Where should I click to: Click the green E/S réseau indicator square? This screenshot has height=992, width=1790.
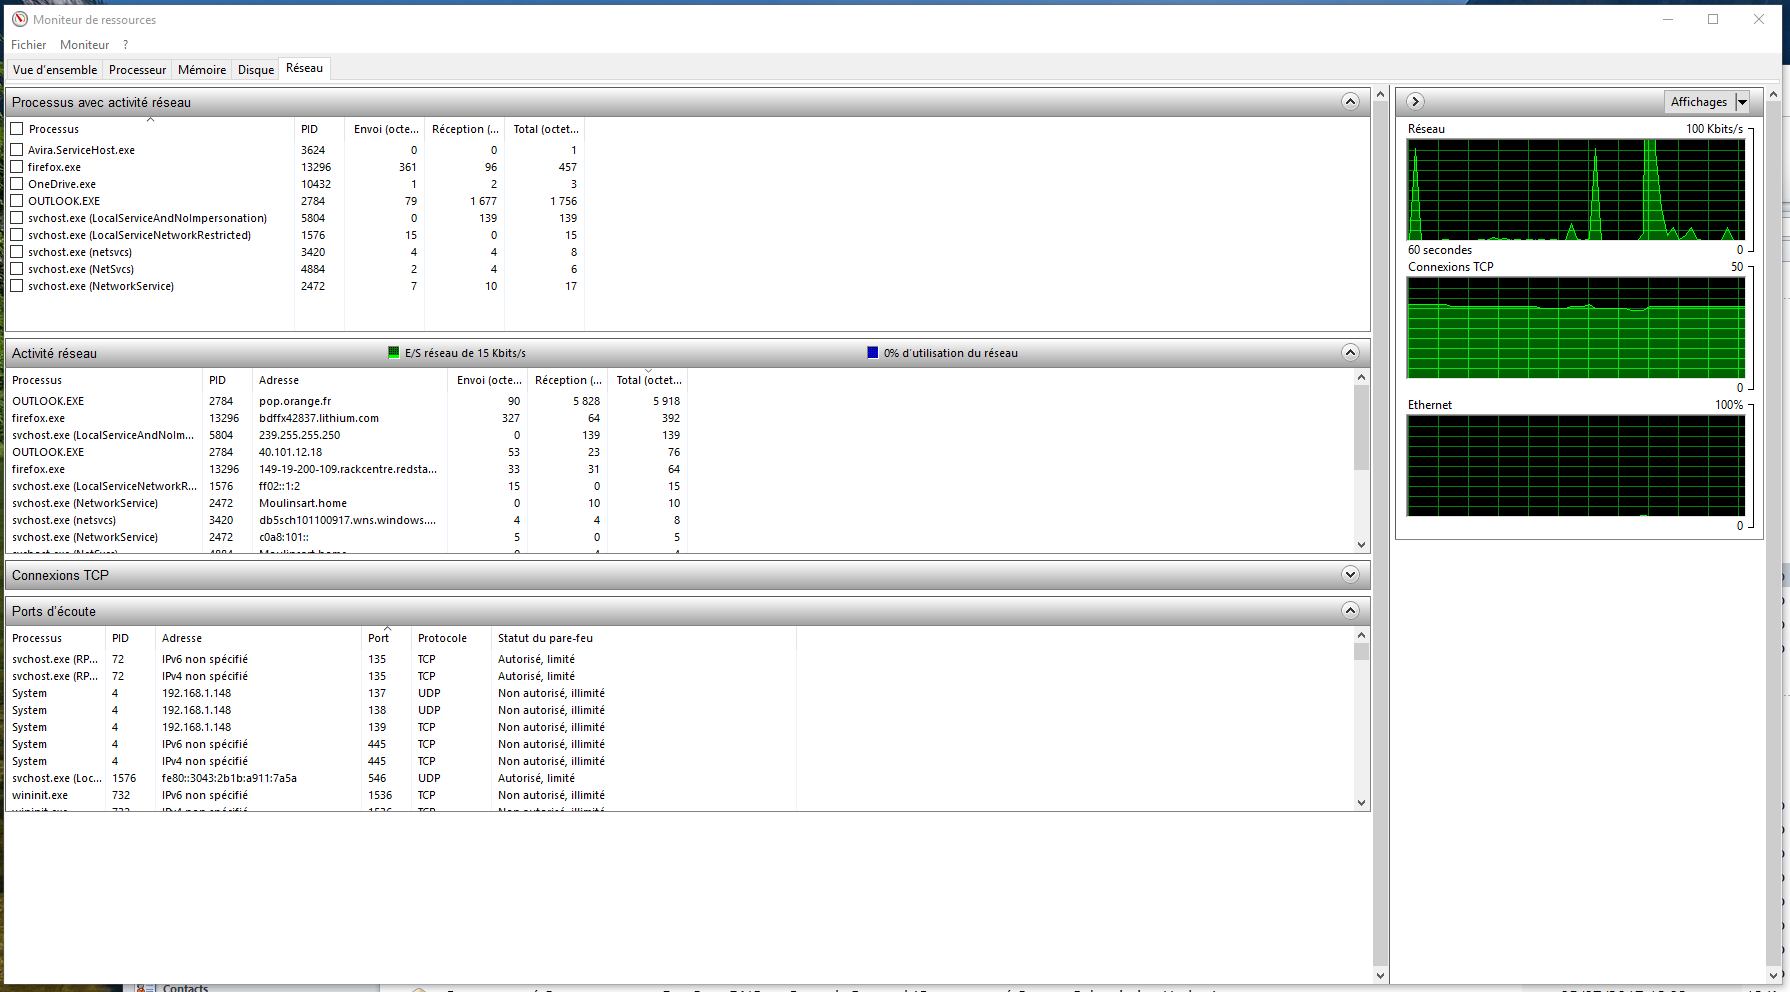(393, 352)
